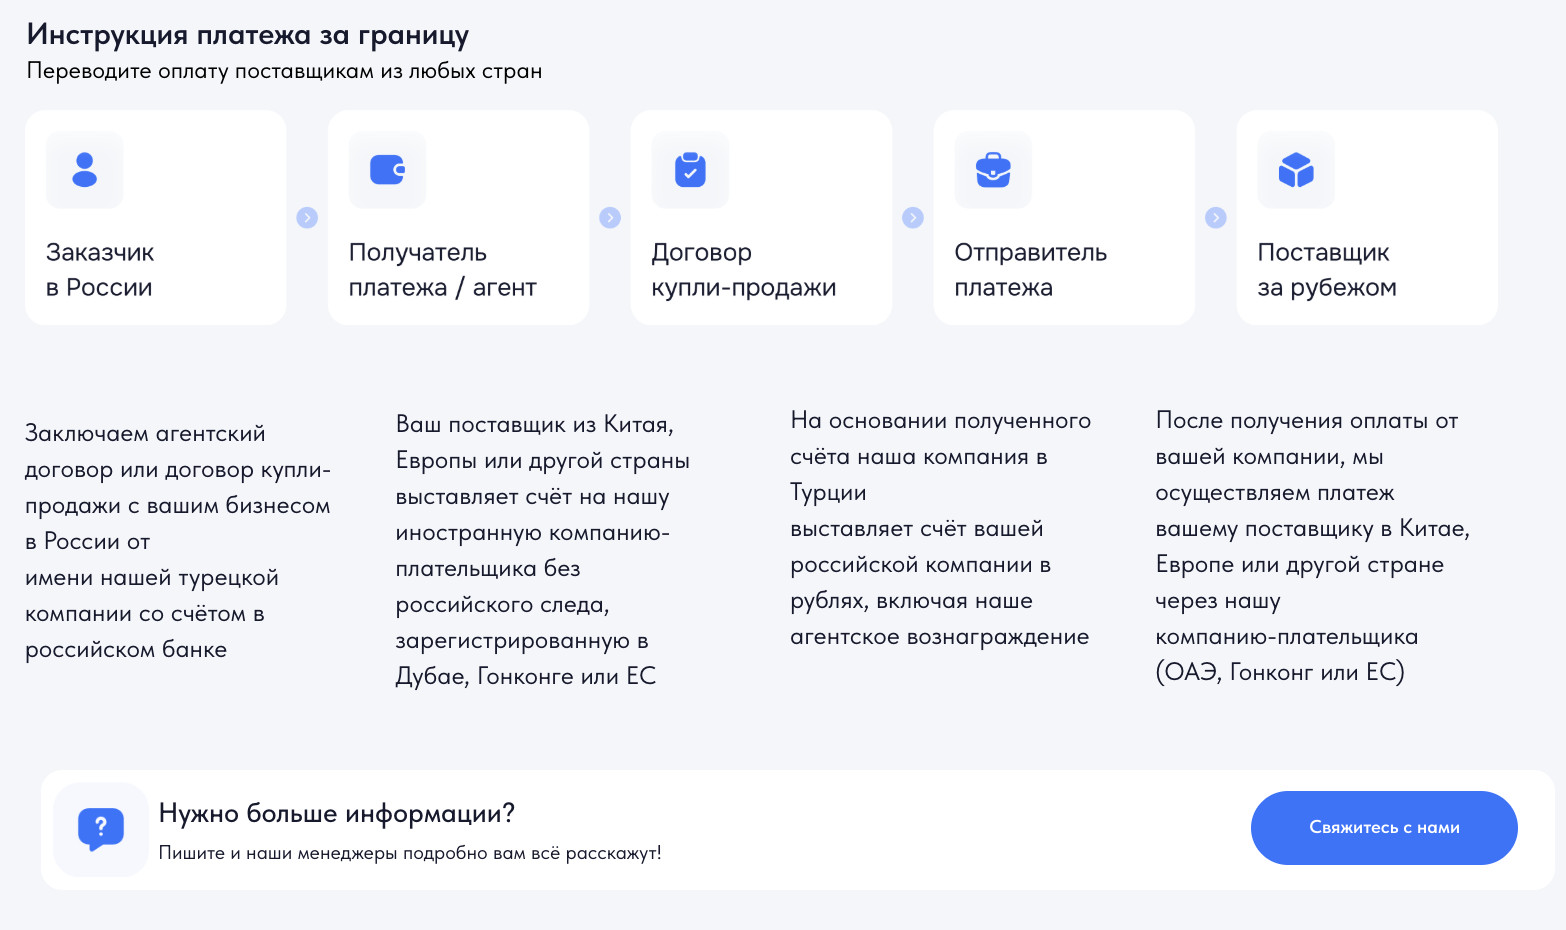
Task: Click arrow between Заказчик and Получатель cards
Action: pos(307,218)
